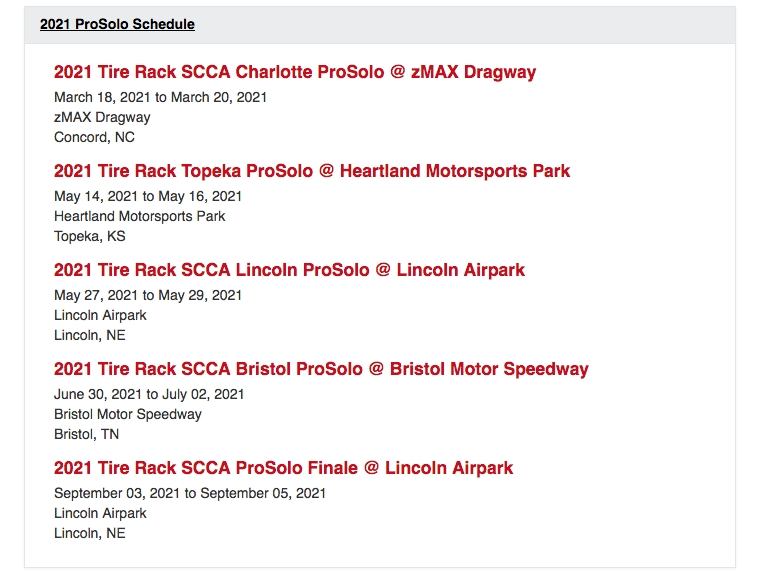Screen dimensions: 759x574
Task: Click the May 27 to May 29, 2021 date text
Action: (148, 295)
